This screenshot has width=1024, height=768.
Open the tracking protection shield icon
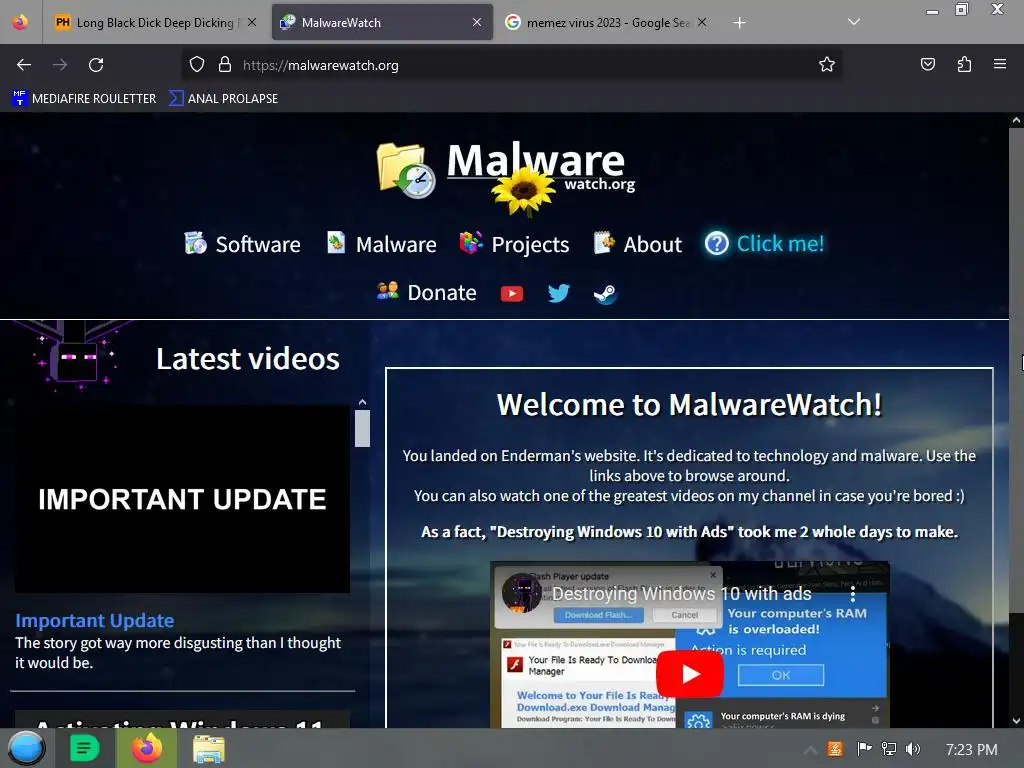click(197, 65)
